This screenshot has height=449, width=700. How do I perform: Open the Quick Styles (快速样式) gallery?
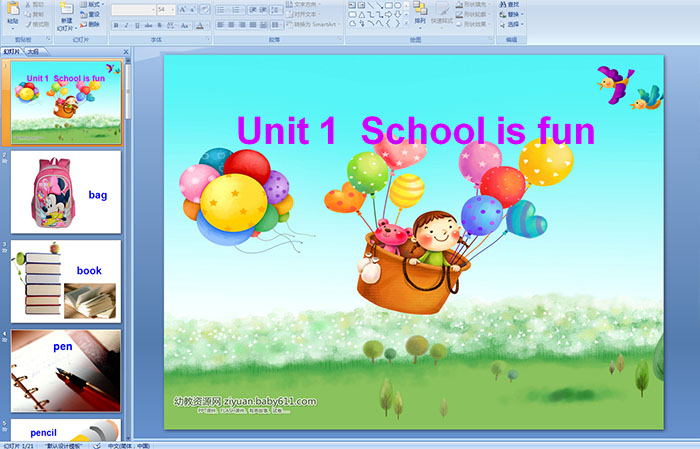[x=442, y=14]
